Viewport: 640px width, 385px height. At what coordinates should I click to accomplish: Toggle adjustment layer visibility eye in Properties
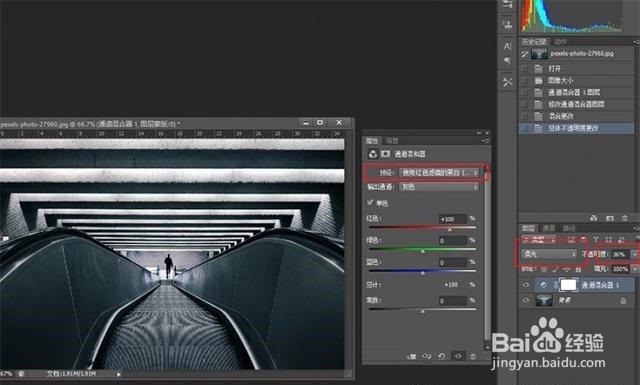(x=458, y=356)
